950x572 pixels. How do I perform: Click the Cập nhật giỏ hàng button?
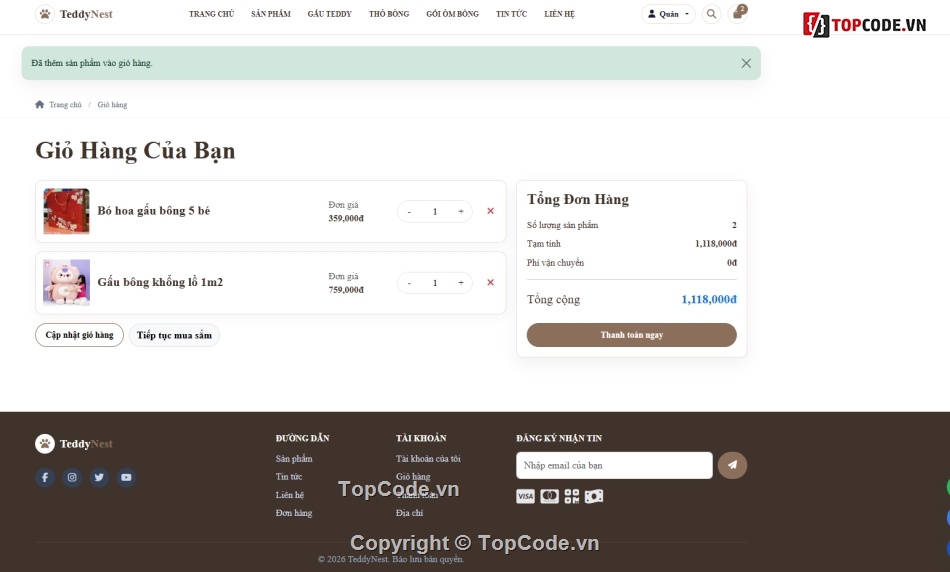(x=79, y=335)
